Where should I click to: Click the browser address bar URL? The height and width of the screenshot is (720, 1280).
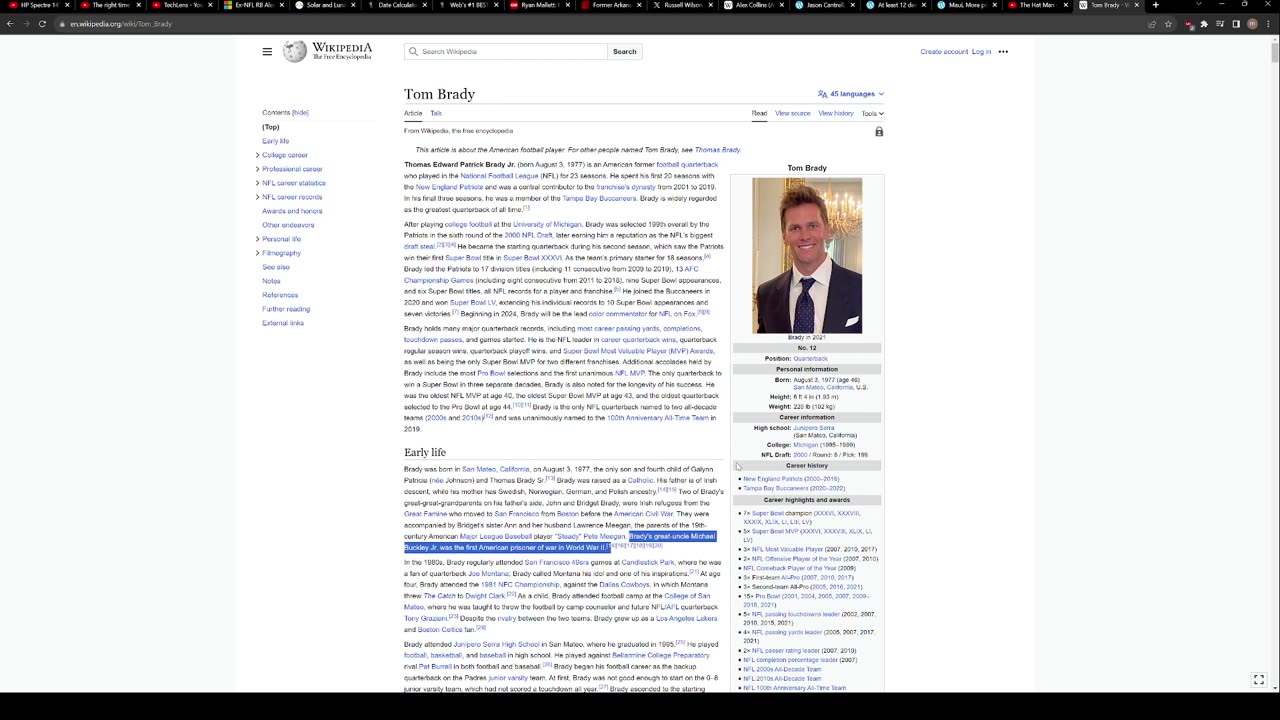[x=121, y=24]
